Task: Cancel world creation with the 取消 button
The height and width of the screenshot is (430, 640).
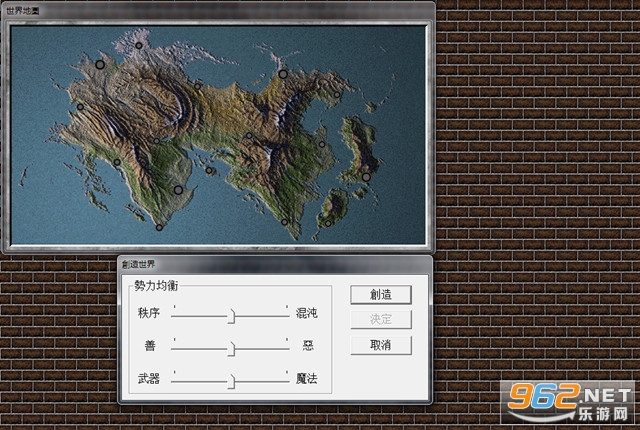Action: (x=381, y=345)
